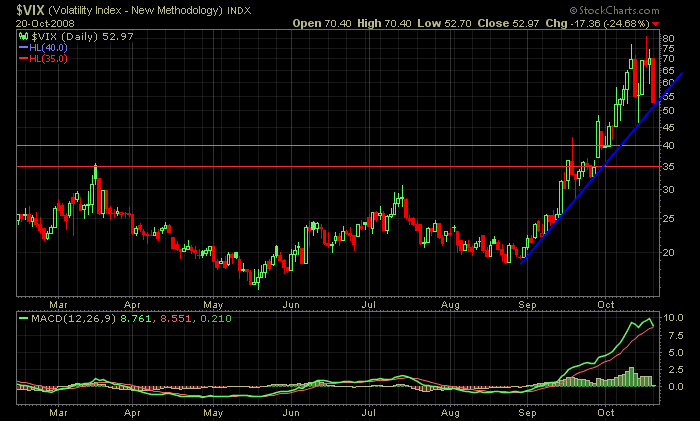Viewport: 700px width, 421px height.
Task: Click the 25 price axis label
Action: click(x=668, y=218)
